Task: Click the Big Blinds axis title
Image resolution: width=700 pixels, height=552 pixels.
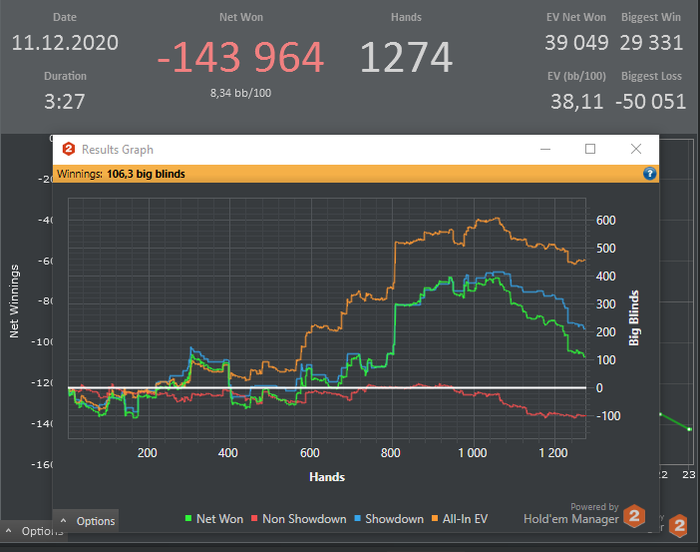Action: [633, 318]
